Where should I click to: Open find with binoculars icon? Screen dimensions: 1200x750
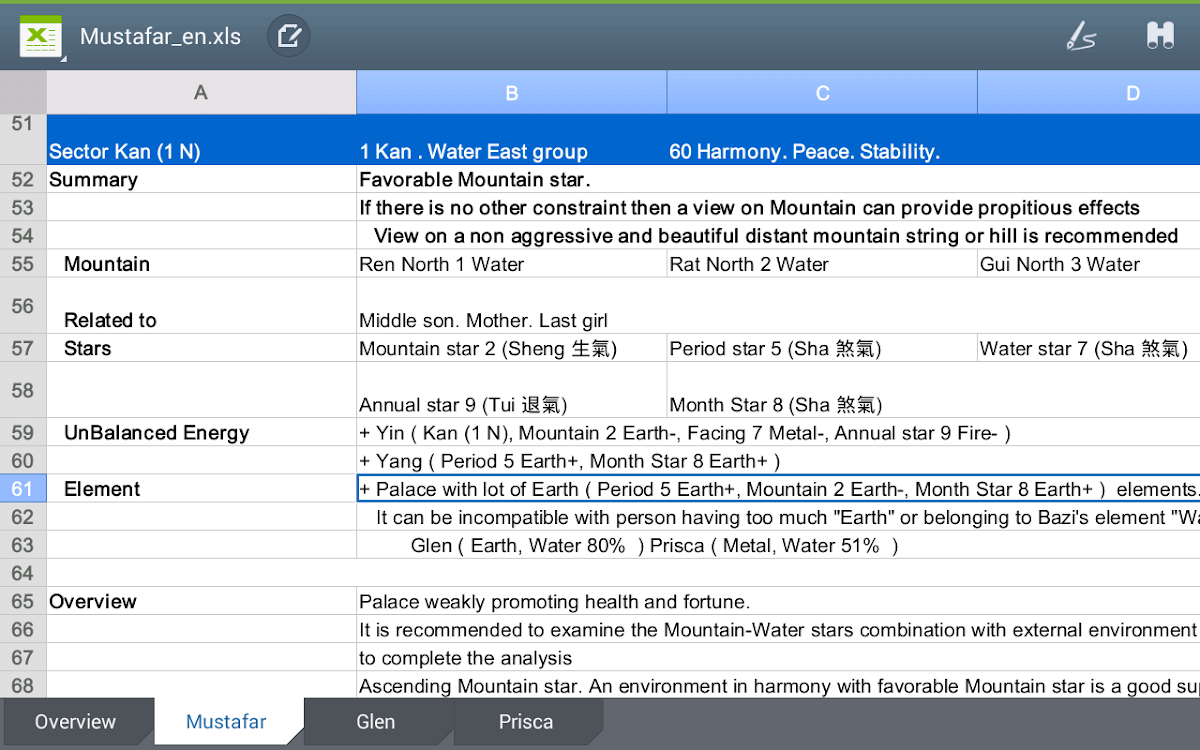(x=1160, y=37)
